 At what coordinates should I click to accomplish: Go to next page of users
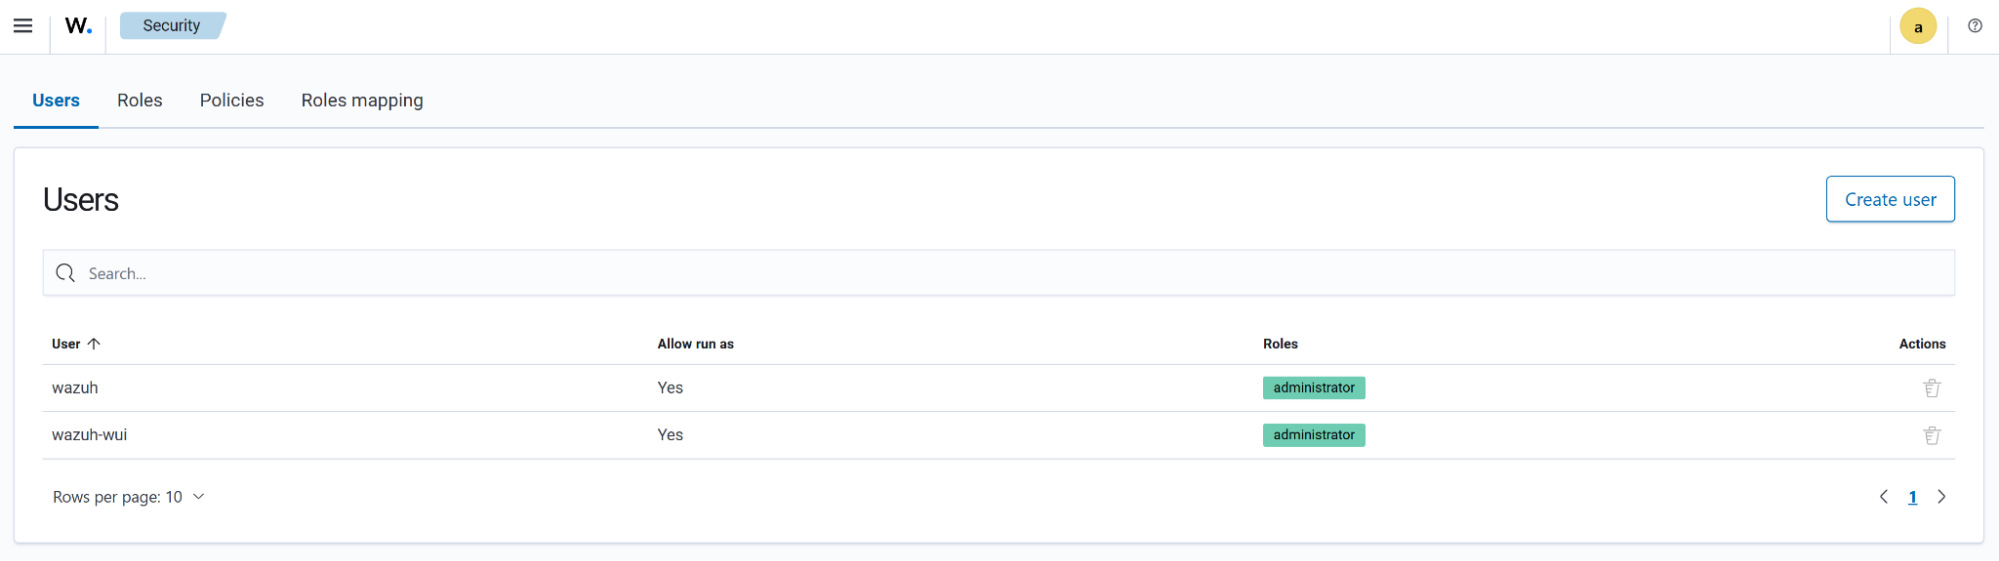tap(1941, 497)
